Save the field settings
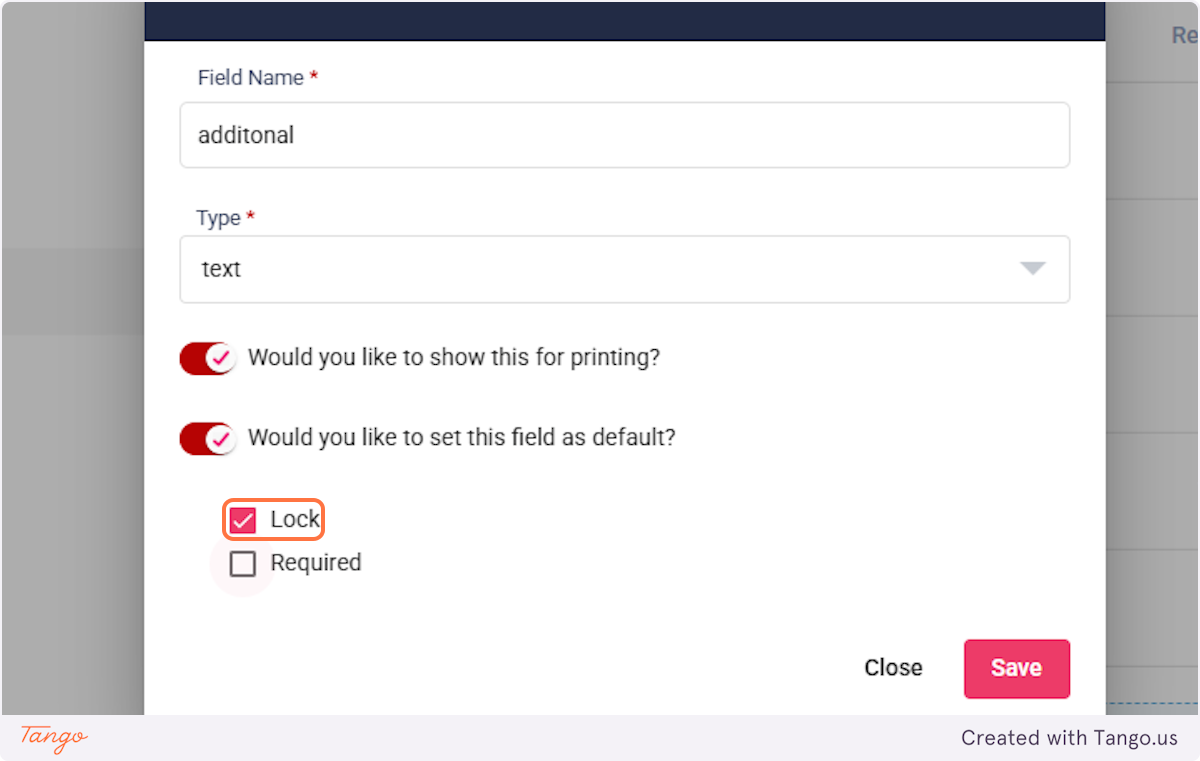Viewport: 1200px width, 761px height. point(1017,668)
